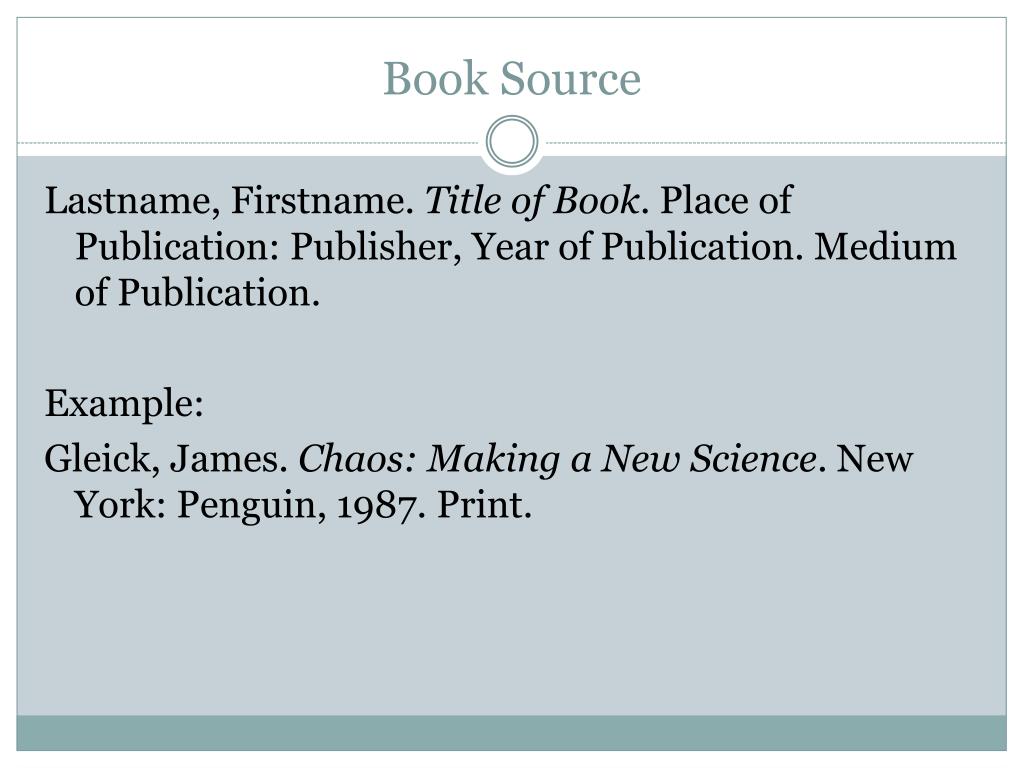Image resolution: width=1024 pixels, height=768 pixels.
Task: Click the author name "Gleick, James."
Action: tap(167, 458)
